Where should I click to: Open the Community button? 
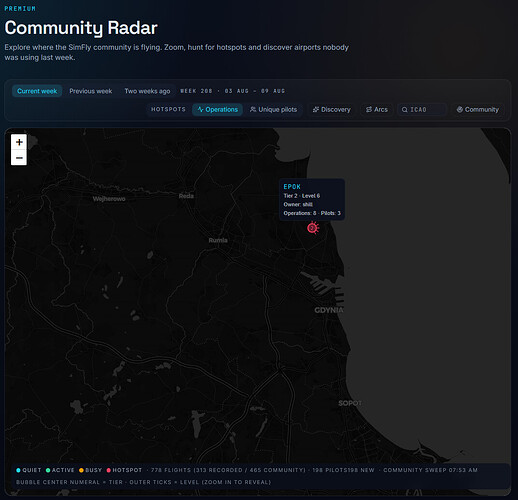click(x=478, y=110)
